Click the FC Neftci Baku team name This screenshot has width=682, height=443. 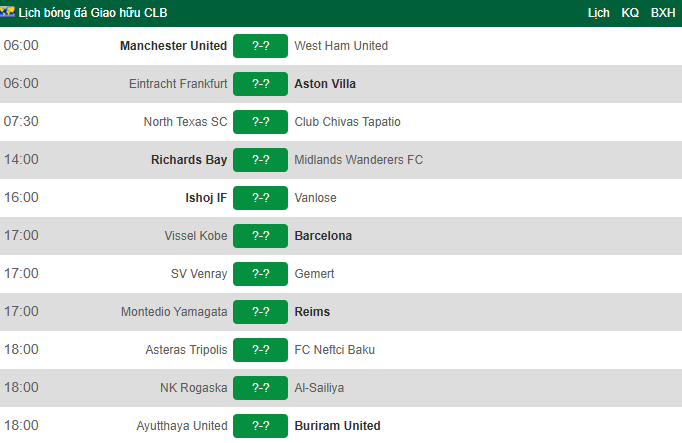click(334, 350)
